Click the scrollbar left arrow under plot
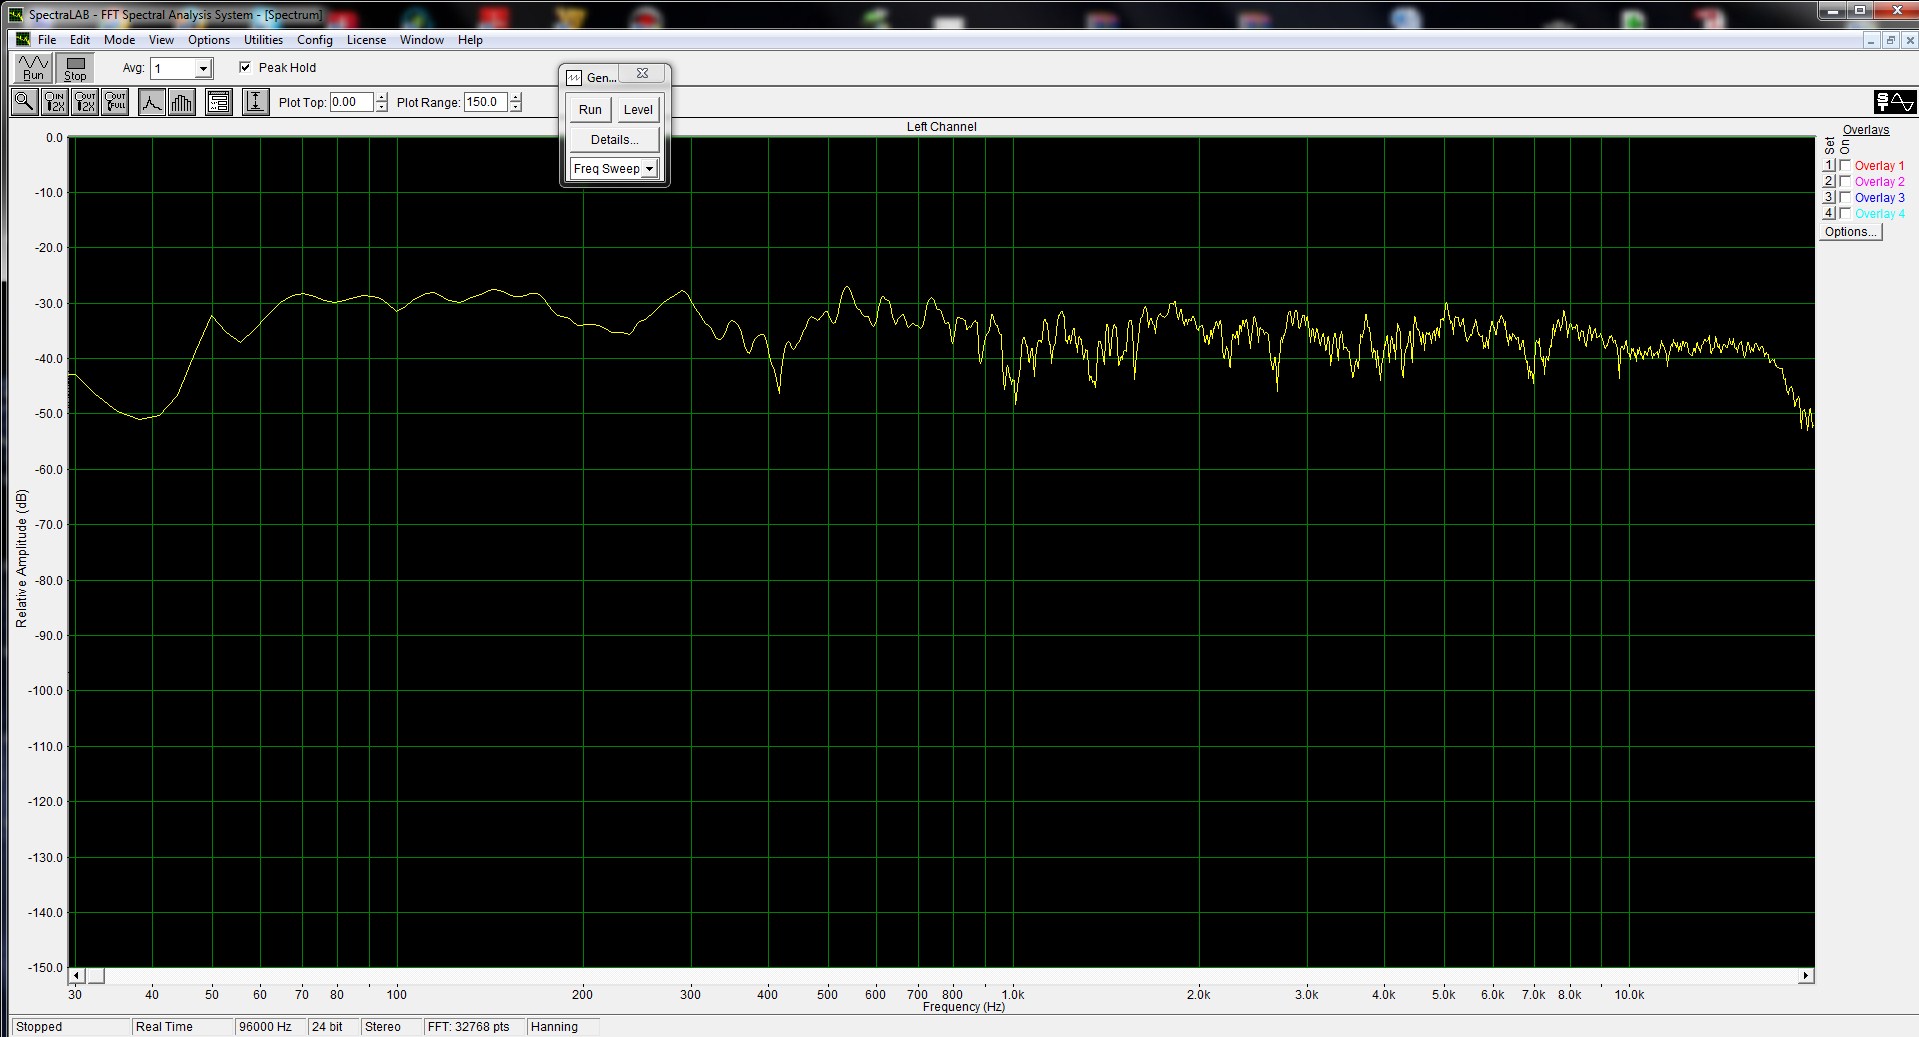The width and height of the screenshot is (1919, 1037). click(76, 975)
